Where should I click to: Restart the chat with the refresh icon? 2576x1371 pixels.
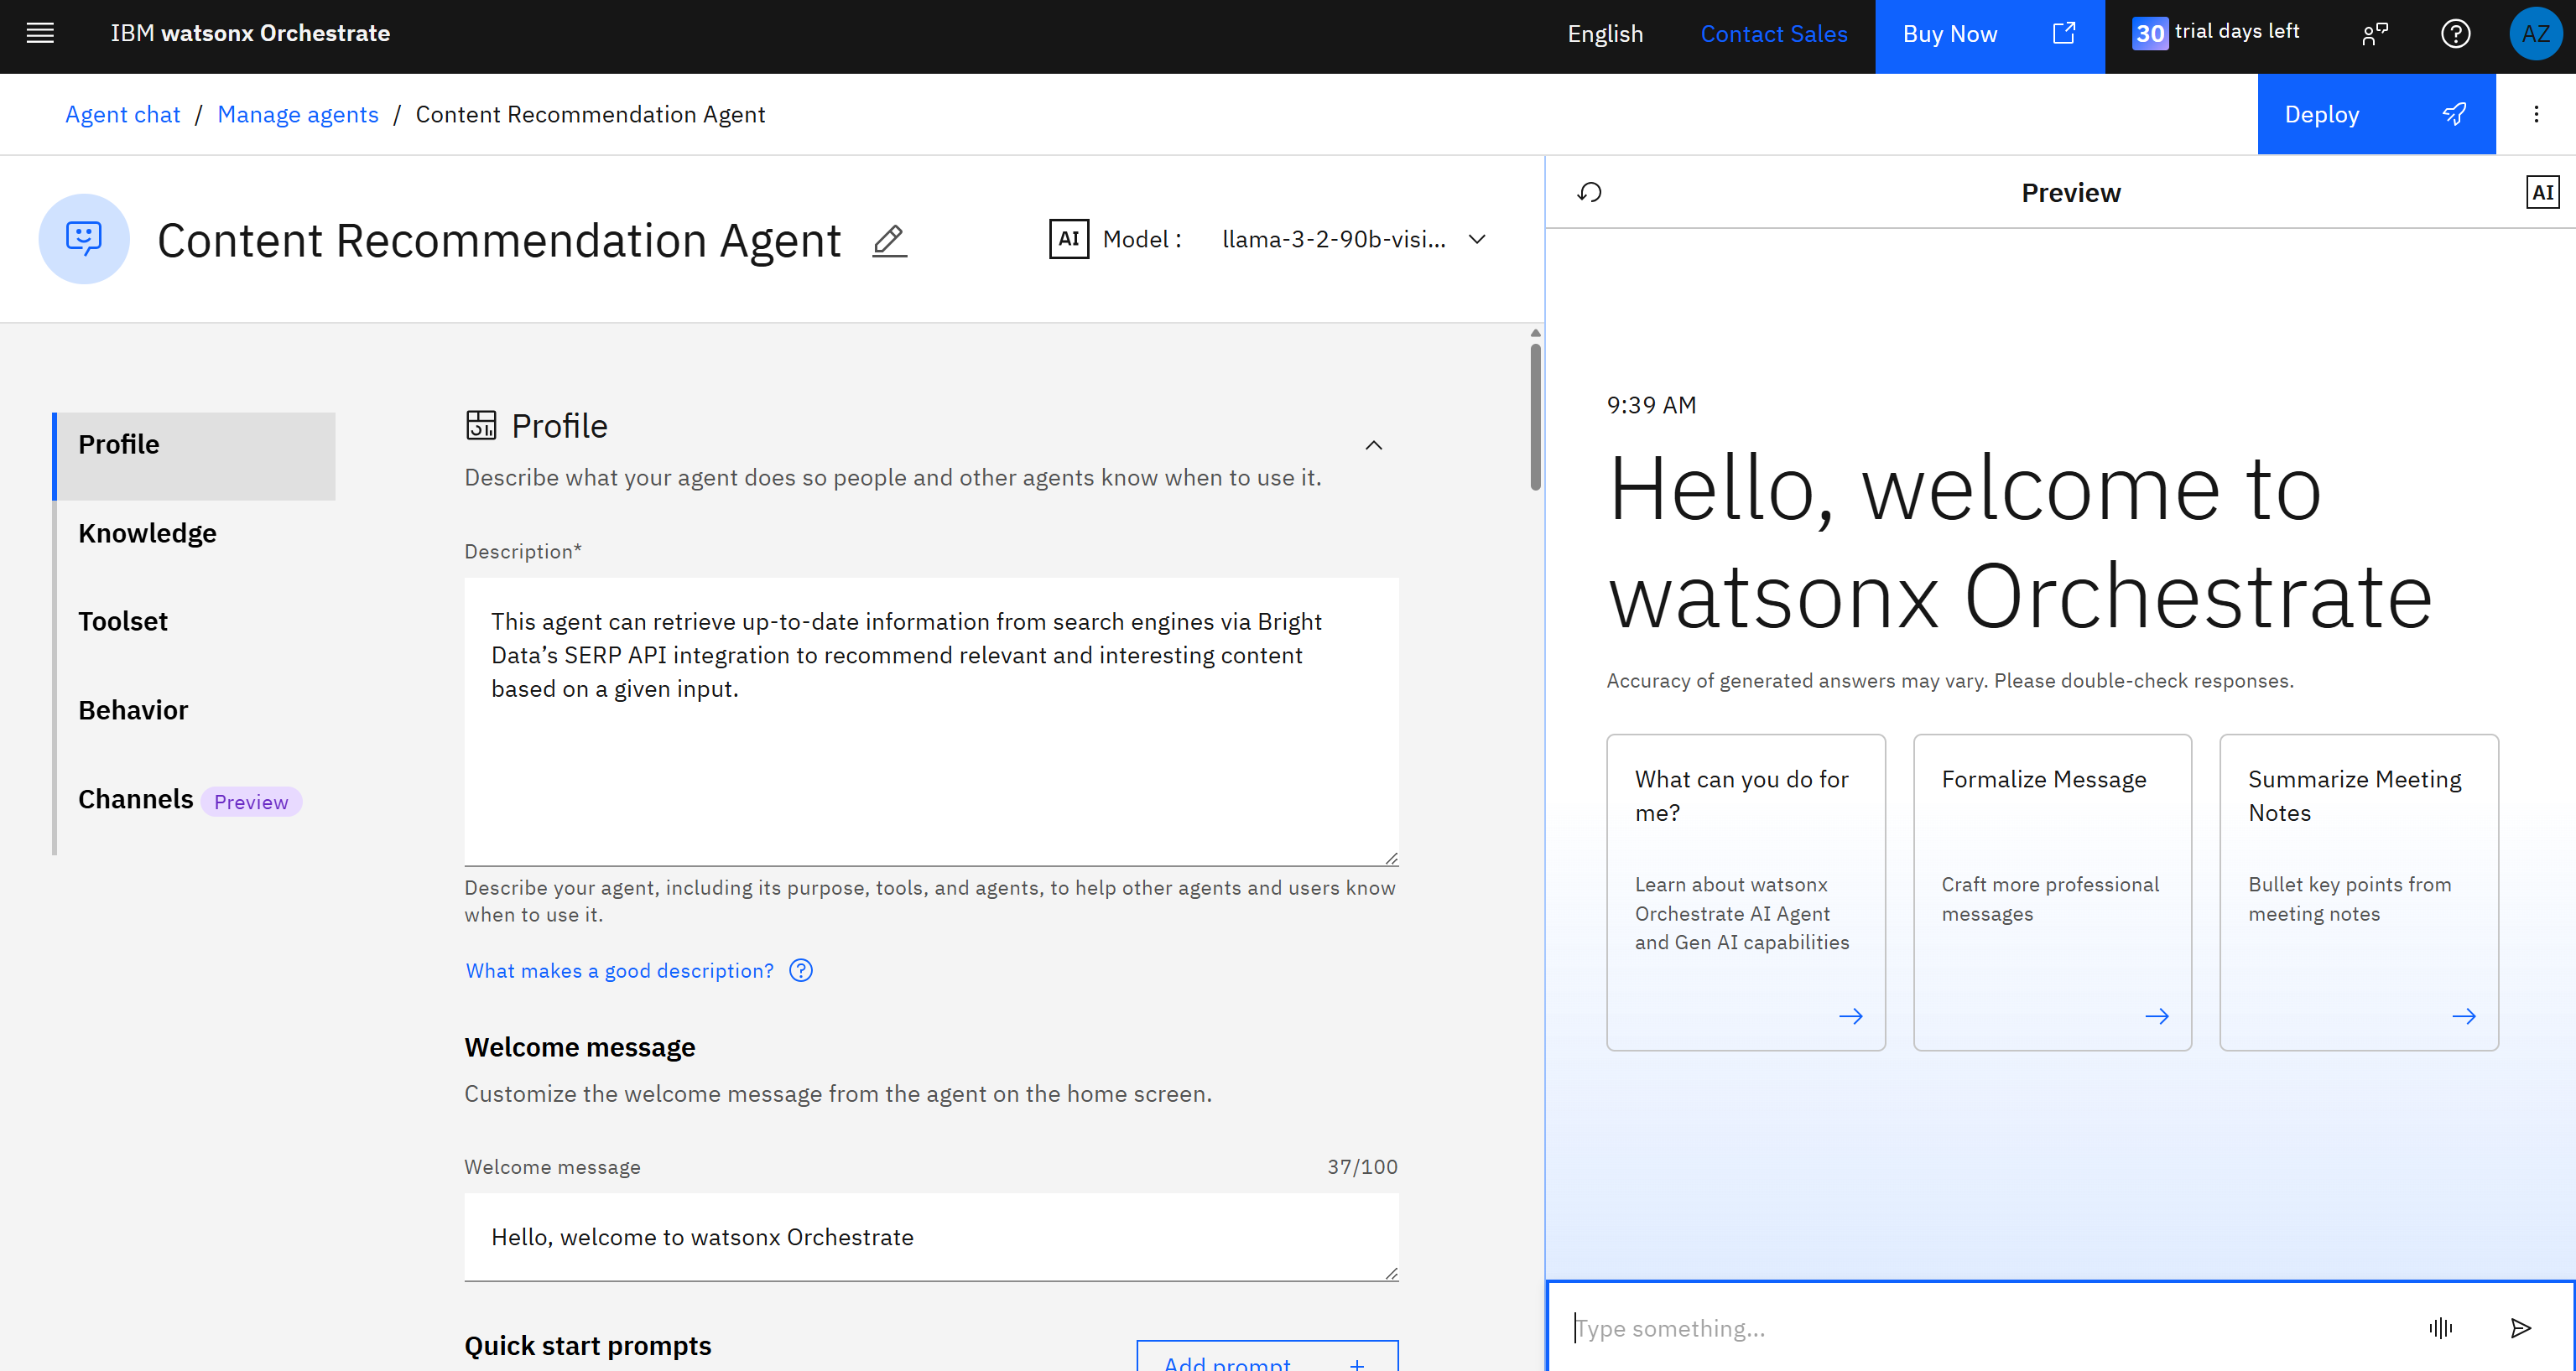pos(1589,192)
